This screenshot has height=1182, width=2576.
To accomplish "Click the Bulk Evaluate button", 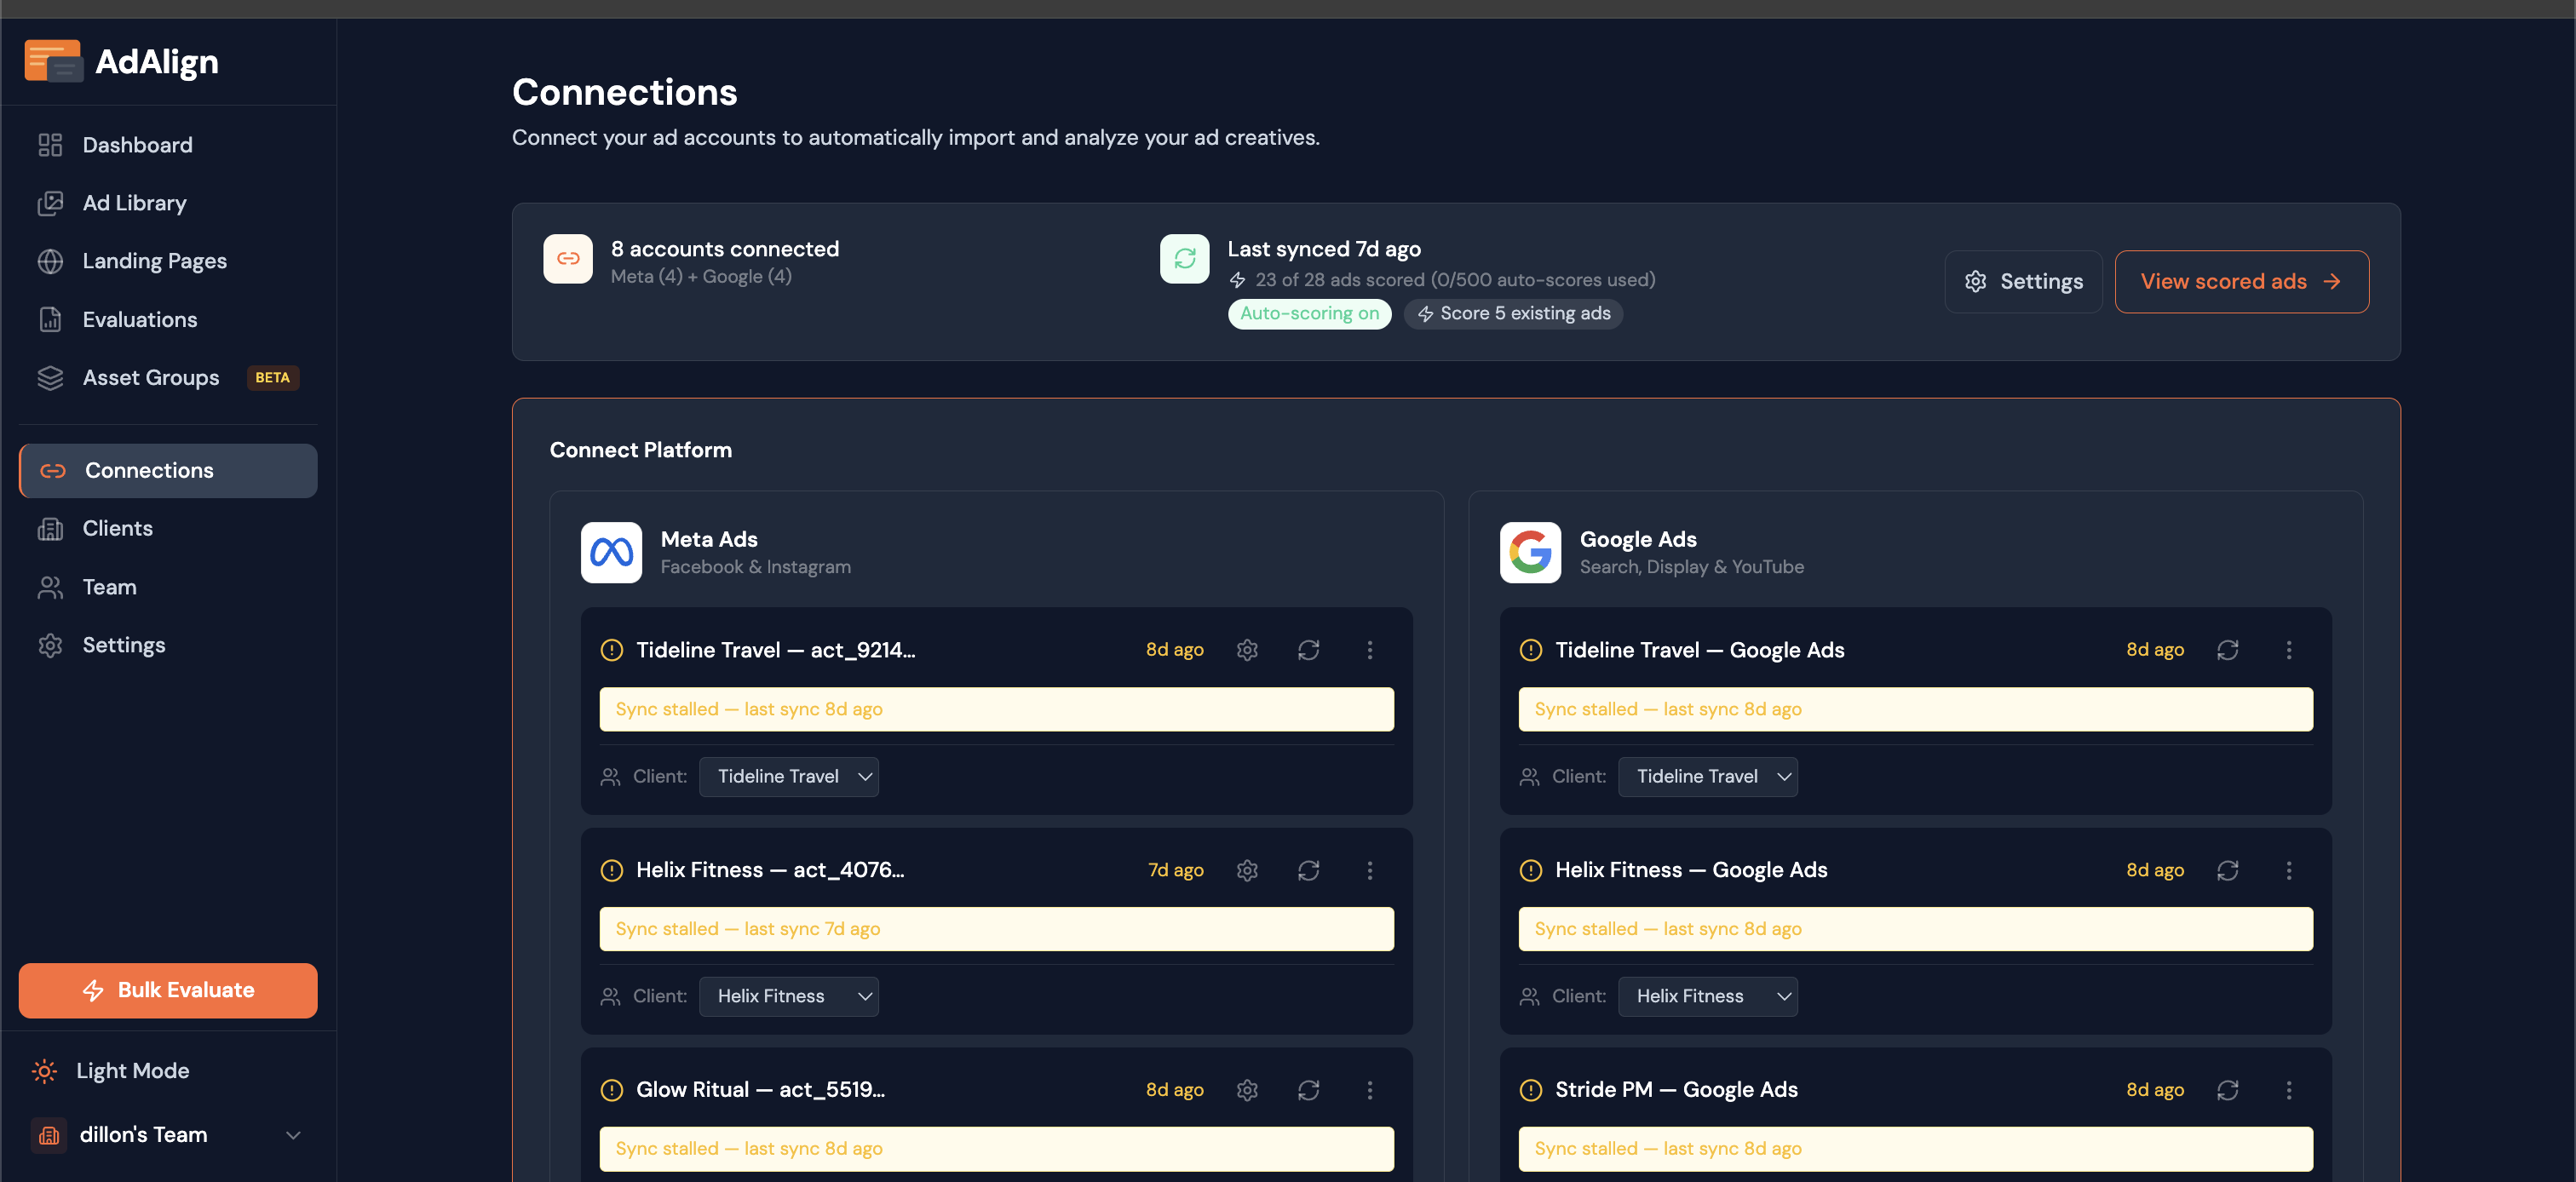I will (168, 990).
